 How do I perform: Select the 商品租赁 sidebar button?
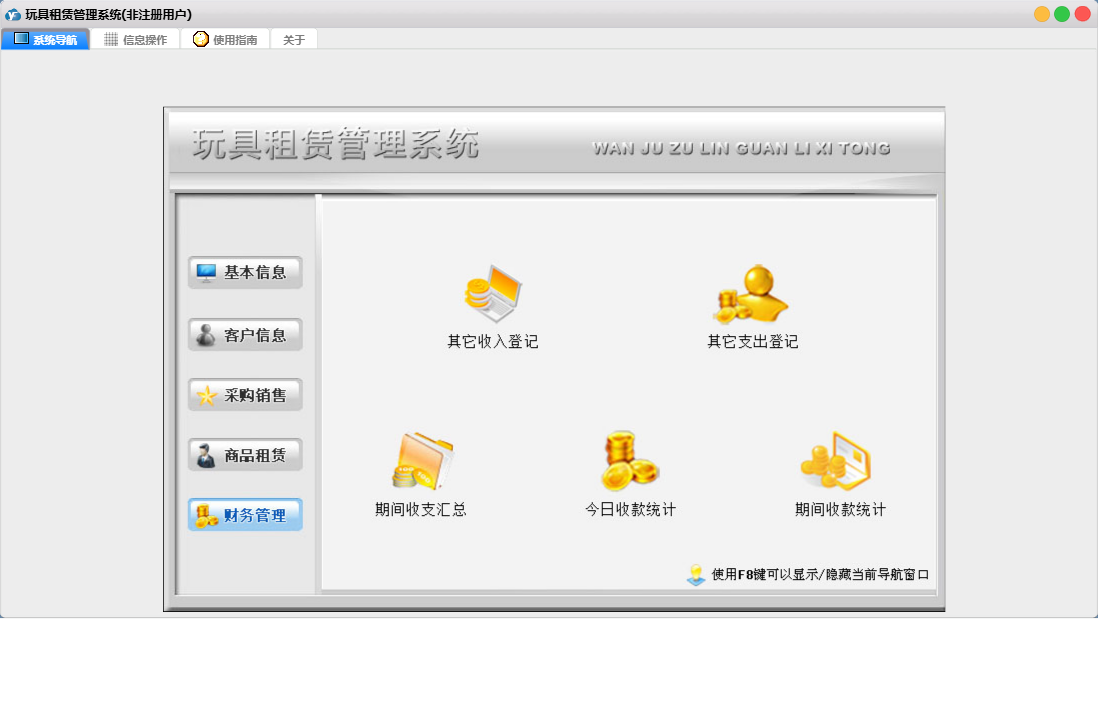pyautogui.click(x=245, y=455)
